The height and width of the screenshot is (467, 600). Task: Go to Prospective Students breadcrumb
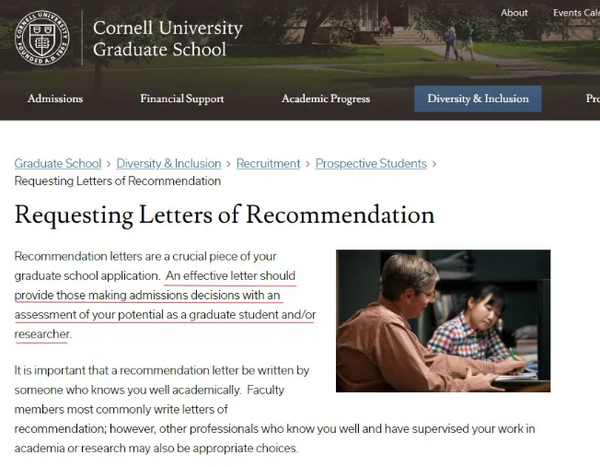pos(371,163)
